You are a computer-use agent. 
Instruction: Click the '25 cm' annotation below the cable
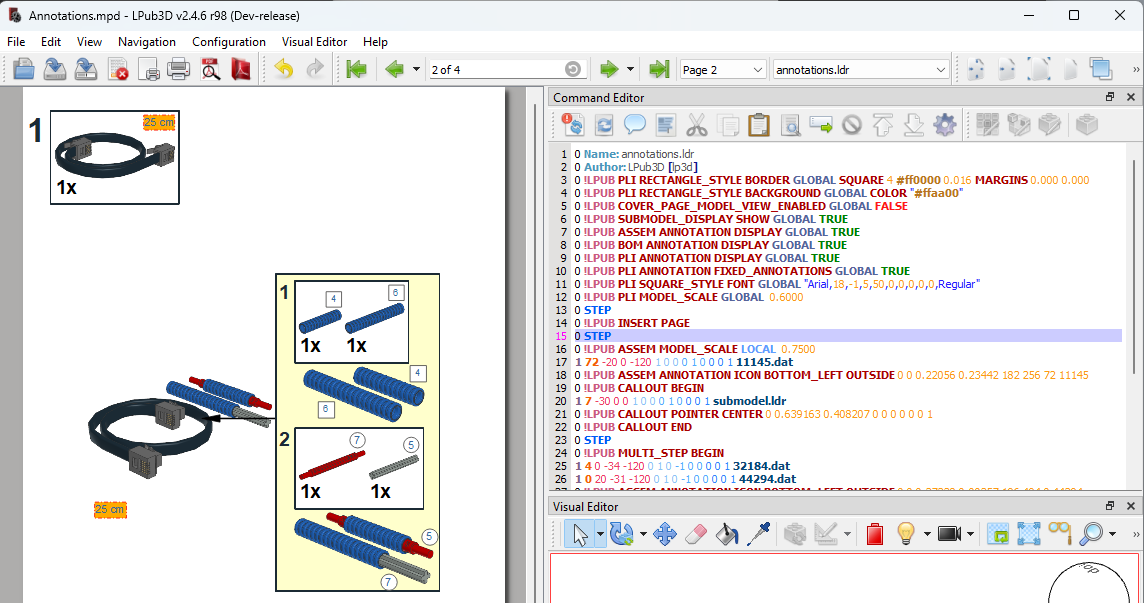click(110, 510)
